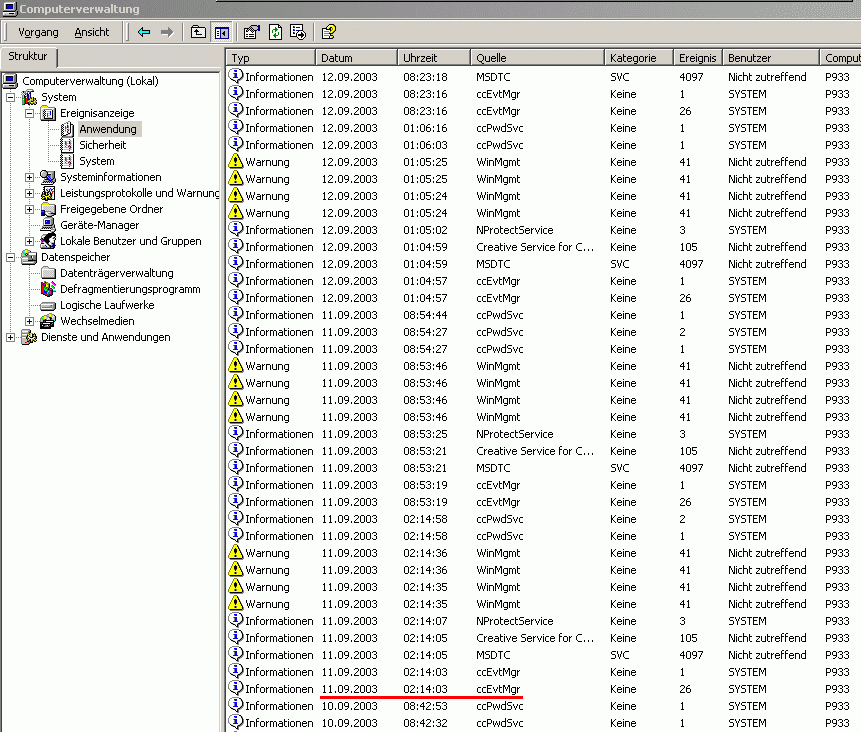This screenshot has height=732, width=861.
Task: Sort by the Uhrzeit column header
Action: (434, 58)
